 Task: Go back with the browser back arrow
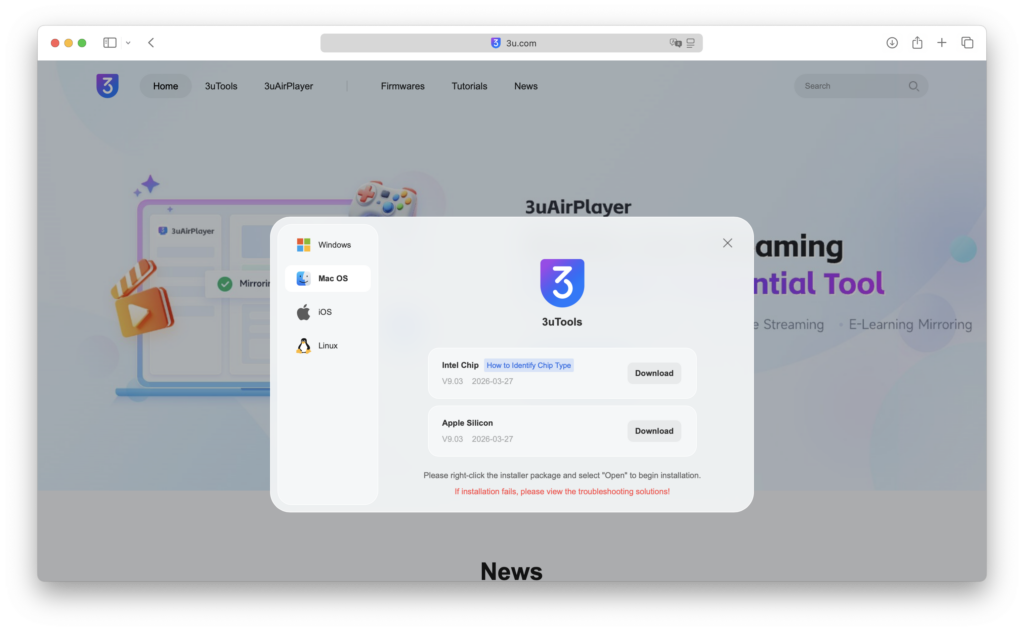point(151,42)
